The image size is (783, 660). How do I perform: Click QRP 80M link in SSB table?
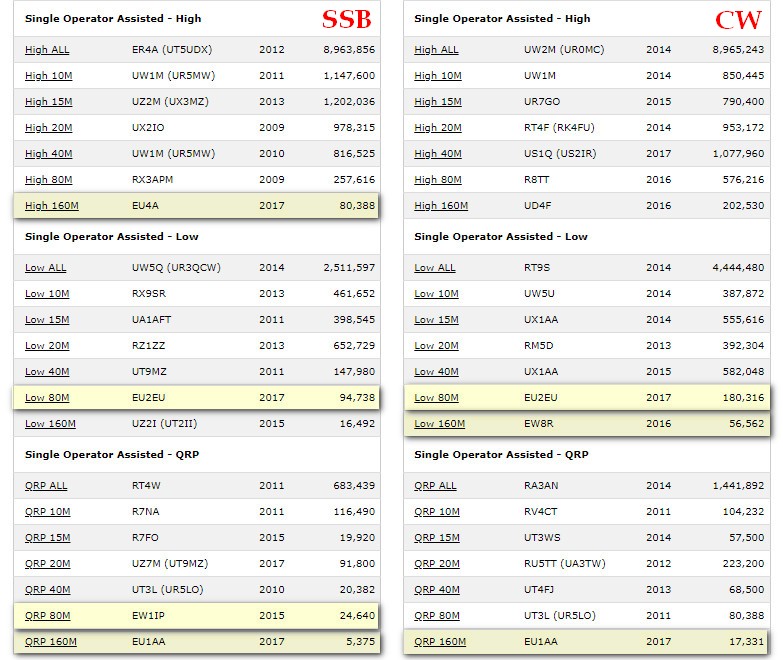tap(48, 616)
